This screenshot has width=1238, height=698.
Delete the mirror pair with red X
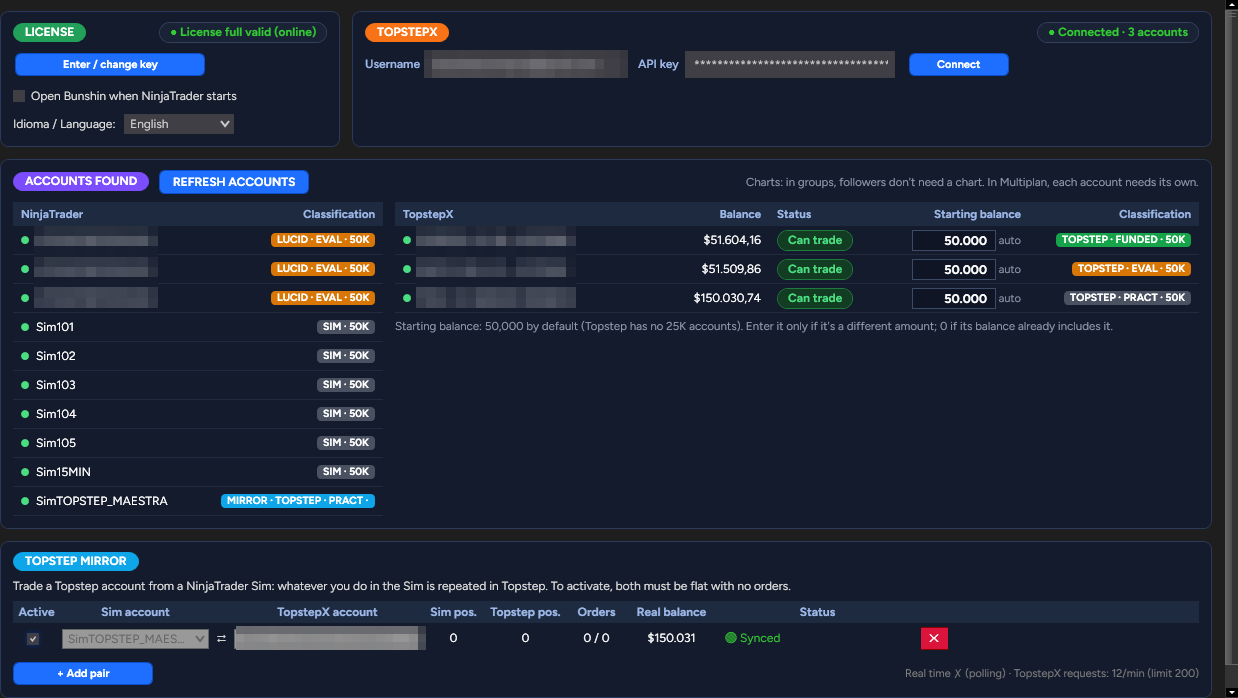click(x=934, y=638)
